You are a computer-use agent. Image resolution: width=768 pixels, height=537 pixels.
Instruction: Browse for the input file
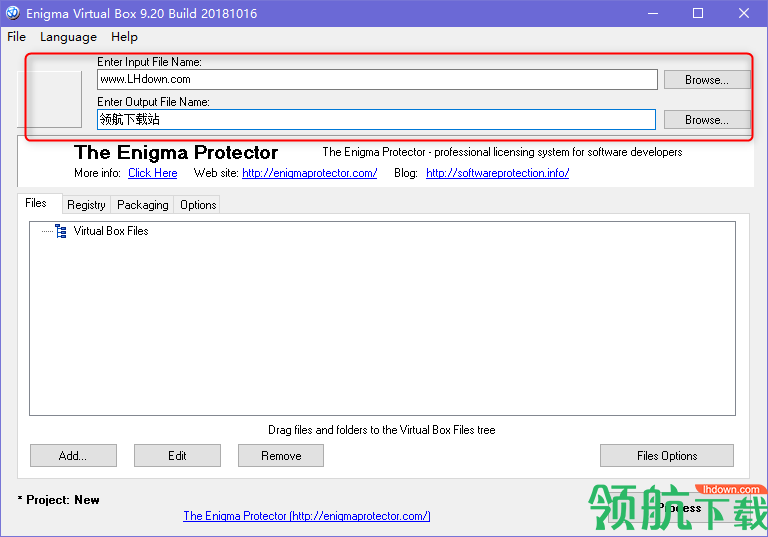pyautogui.click(x=706, y=80)
